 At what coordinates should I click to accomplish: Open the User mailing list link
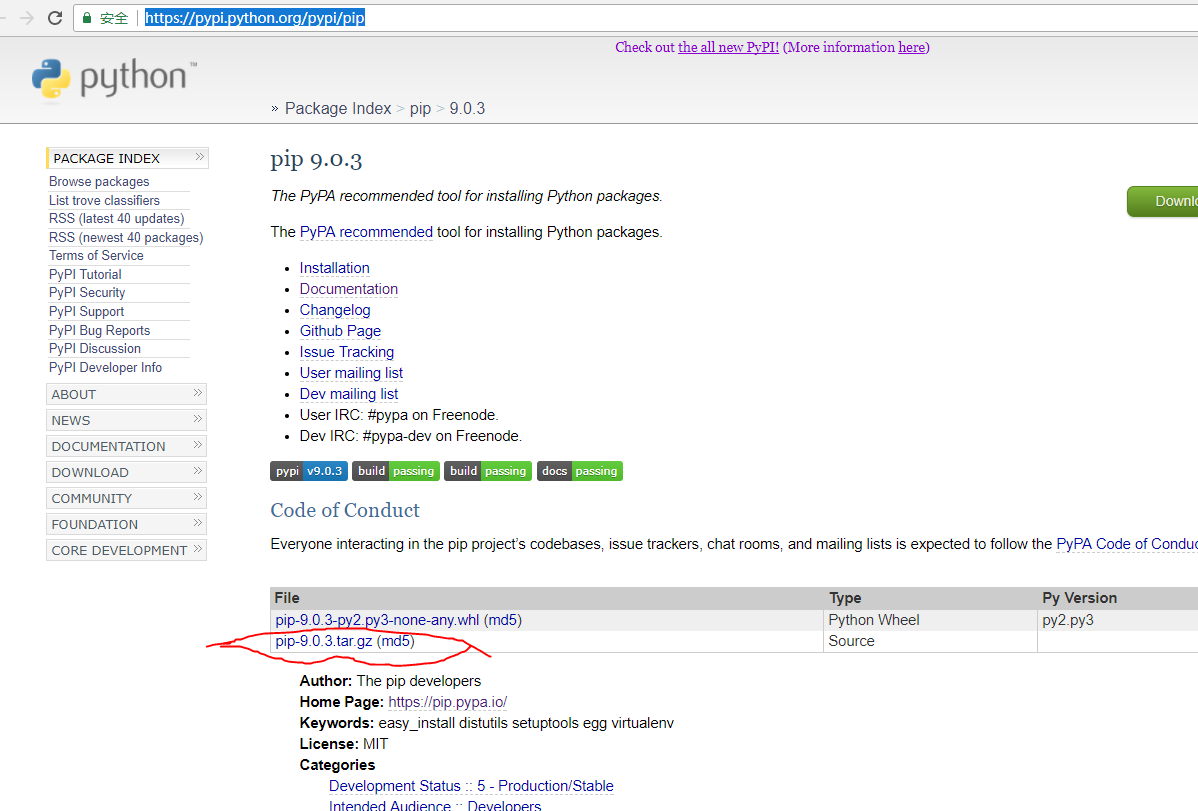pyautogui.click(x=351, y=373)
